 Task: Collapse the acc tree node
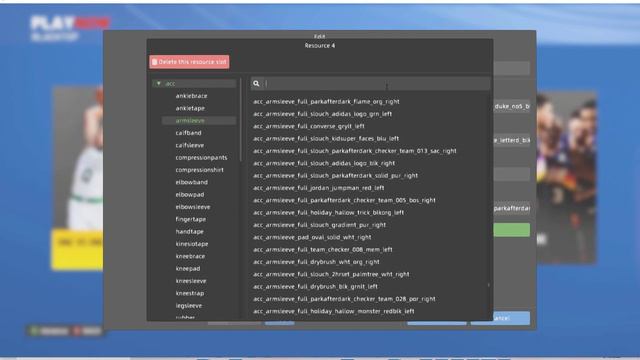click(x=159, y=83)
